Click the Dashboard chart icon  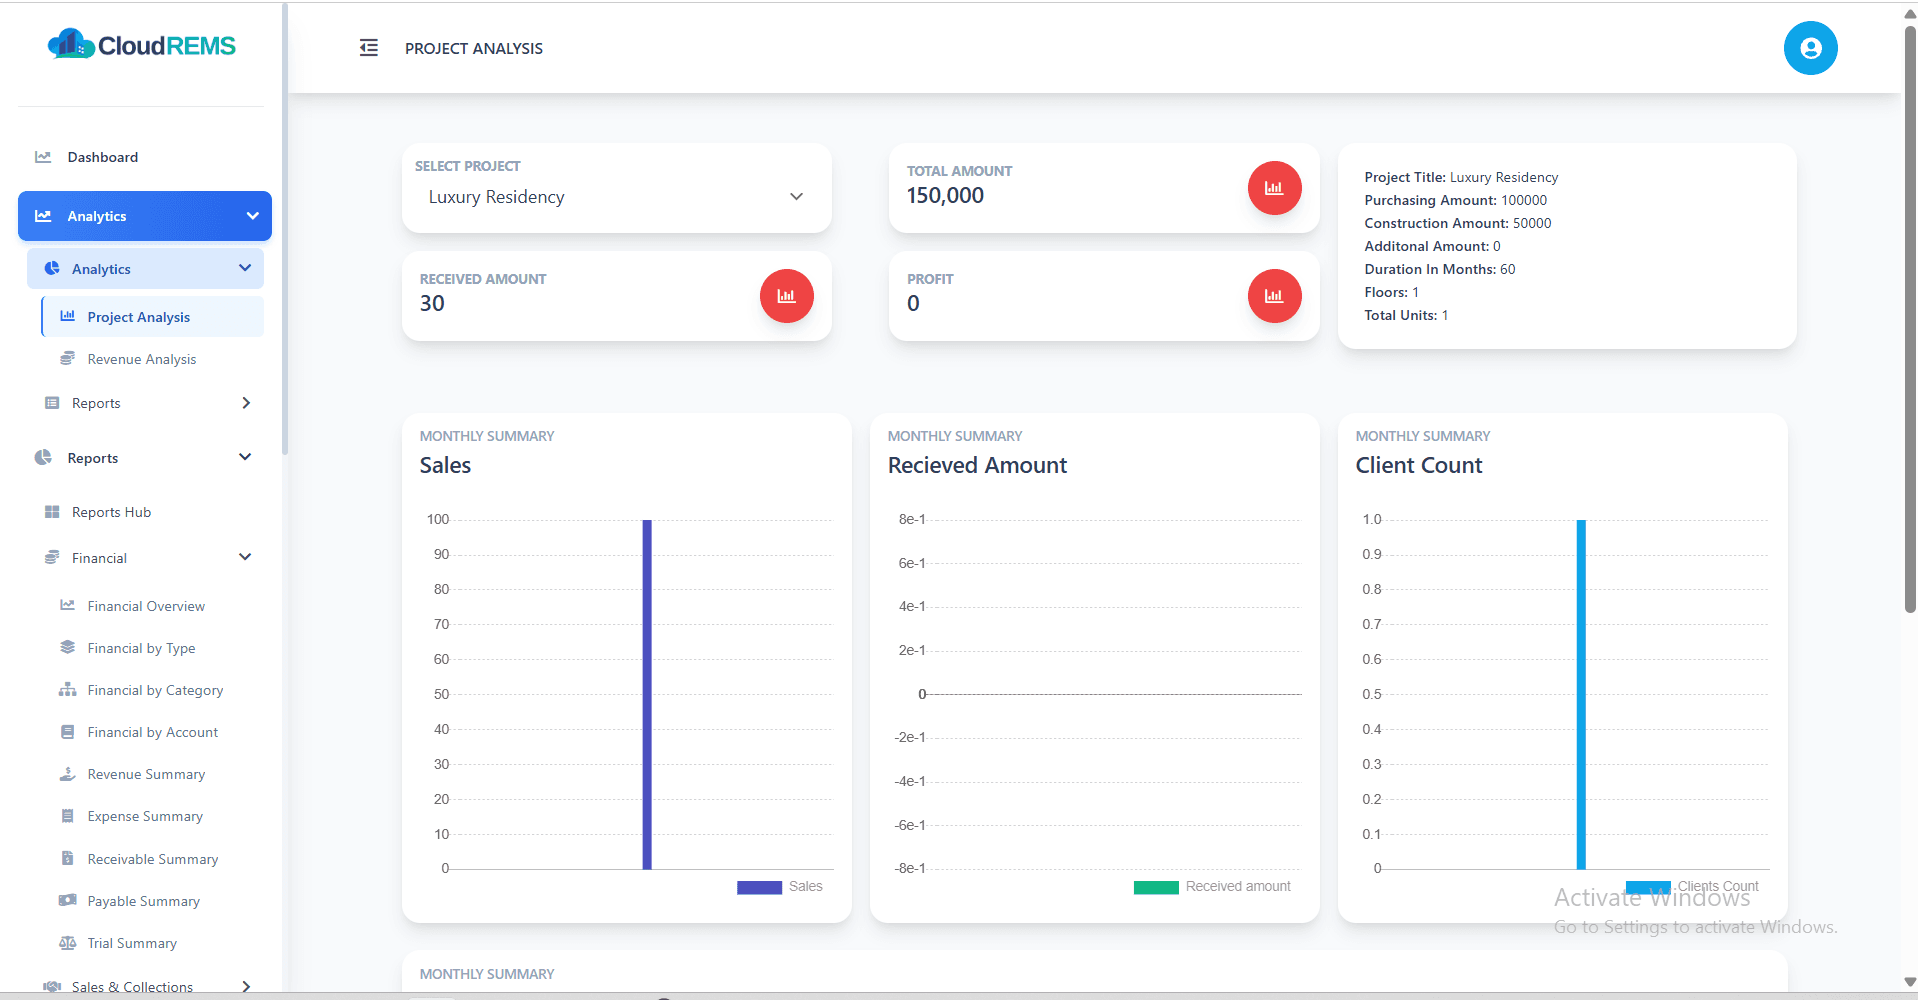click(x=43, y=157)
